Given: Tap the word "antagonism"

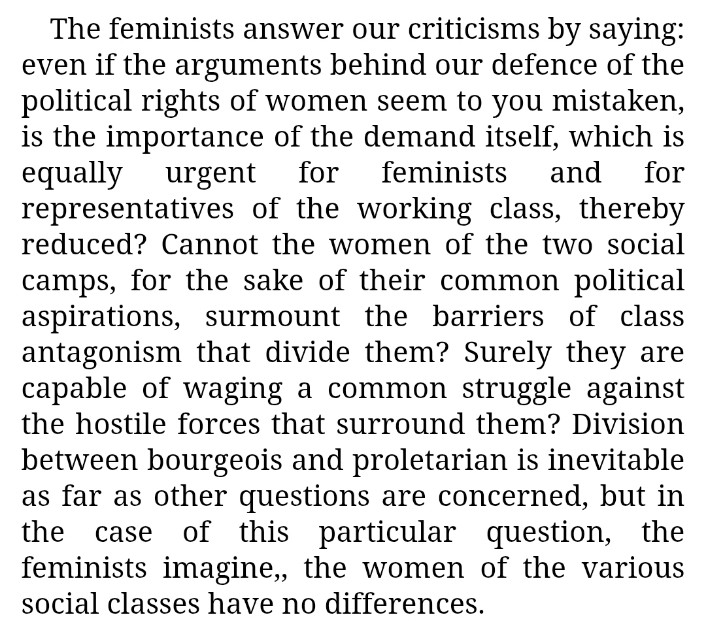Looking at the screenshot, I should (101, 355).
